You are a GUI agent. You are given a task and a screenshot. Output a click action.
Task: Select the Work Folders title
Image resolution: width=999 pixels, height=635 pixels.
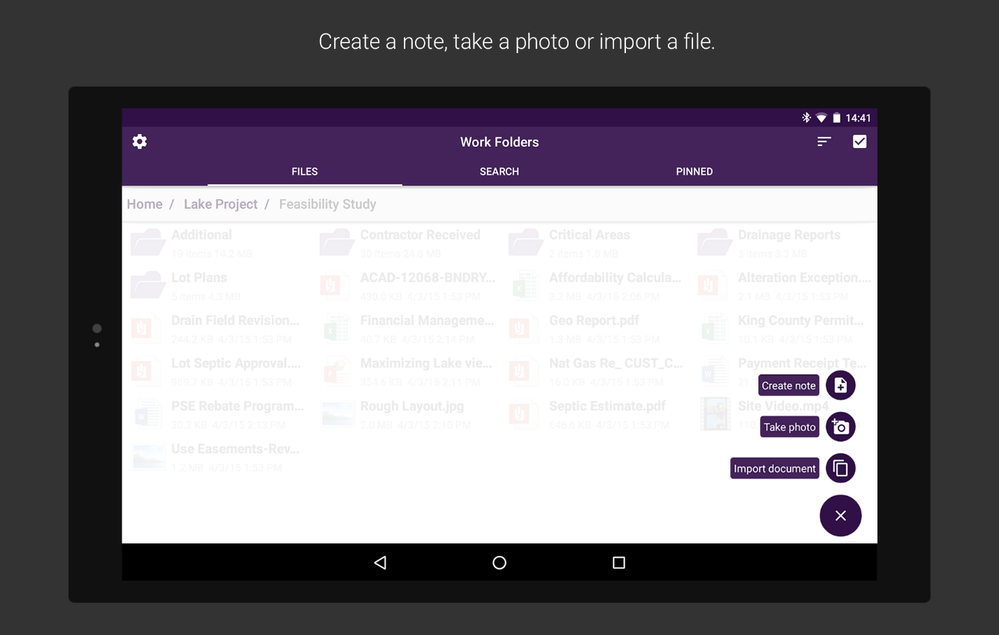(500, 142)
